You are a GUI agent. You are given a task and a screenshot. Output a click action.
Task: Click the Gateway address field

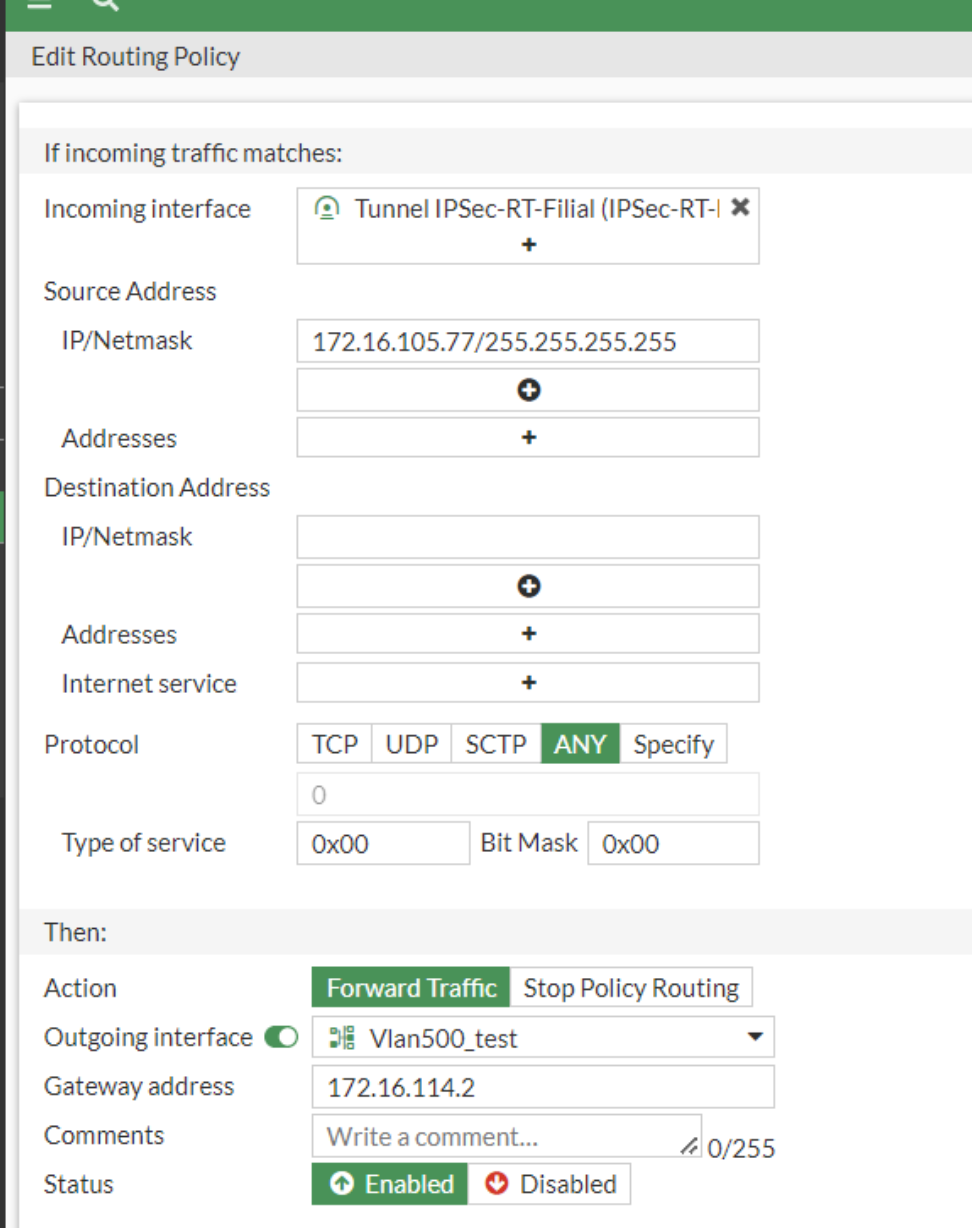[x=543, y=1087]
